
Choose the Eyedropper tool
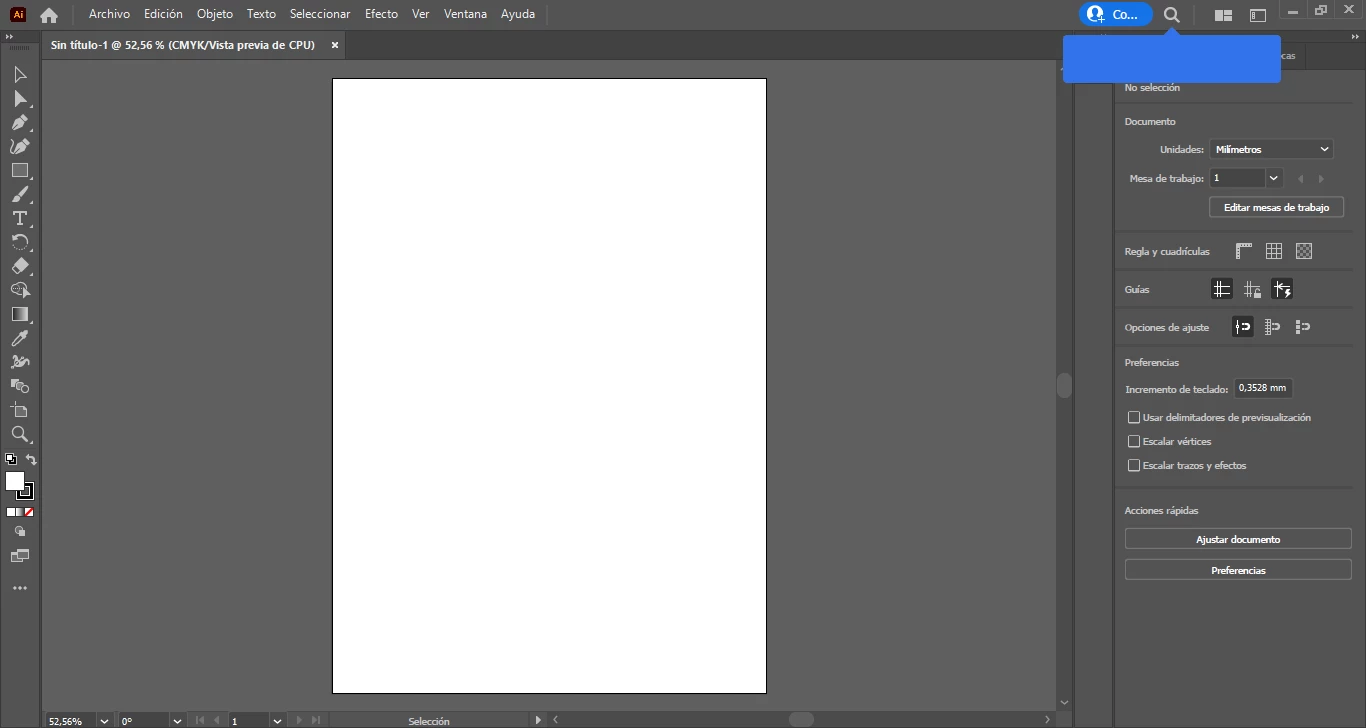click(20, 339)
